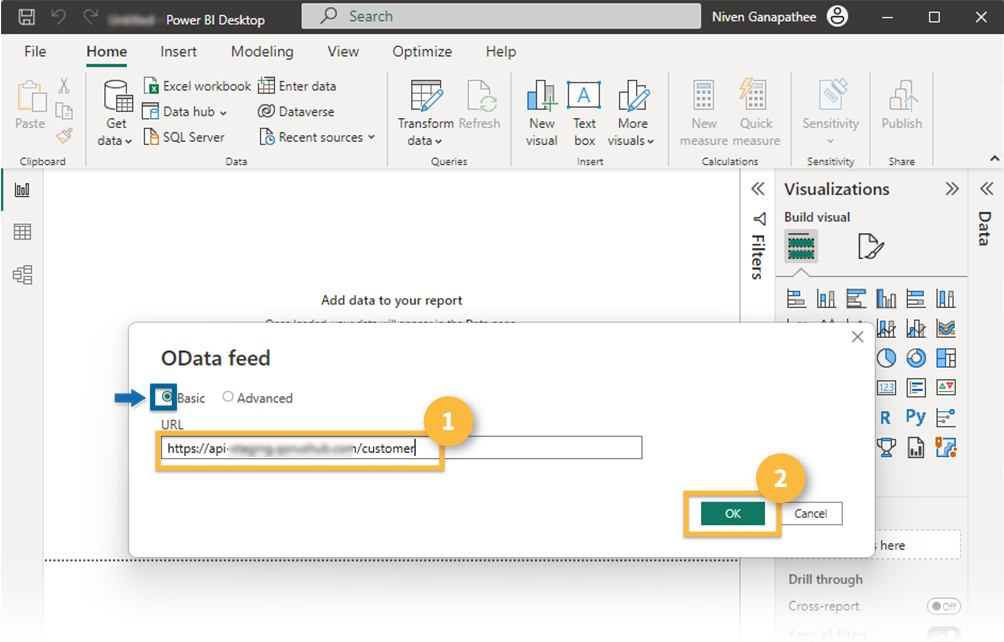Image resolution: width=1004 pixels, height=642 pixels.
Task: Cancel the OData feed dialog
Action: click(x=811, y=513)
